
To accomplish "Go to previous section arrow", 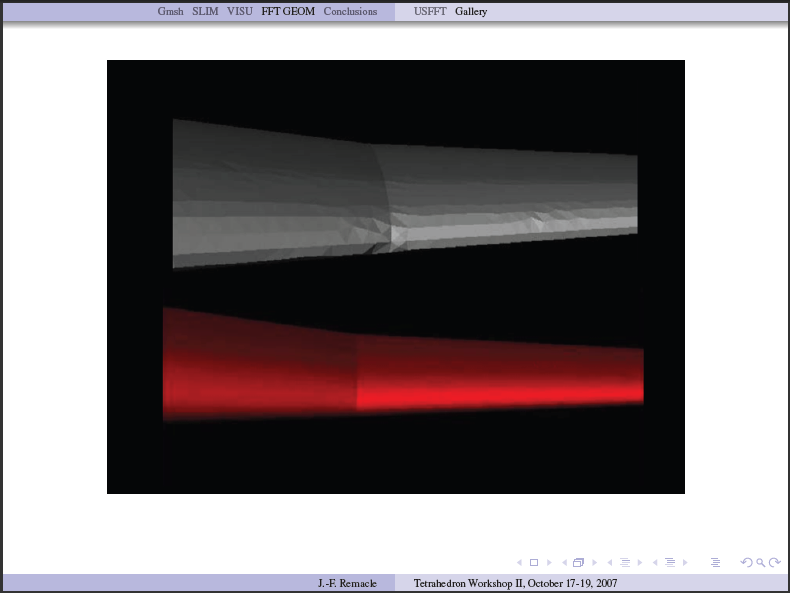I will (x=655, y=563).
